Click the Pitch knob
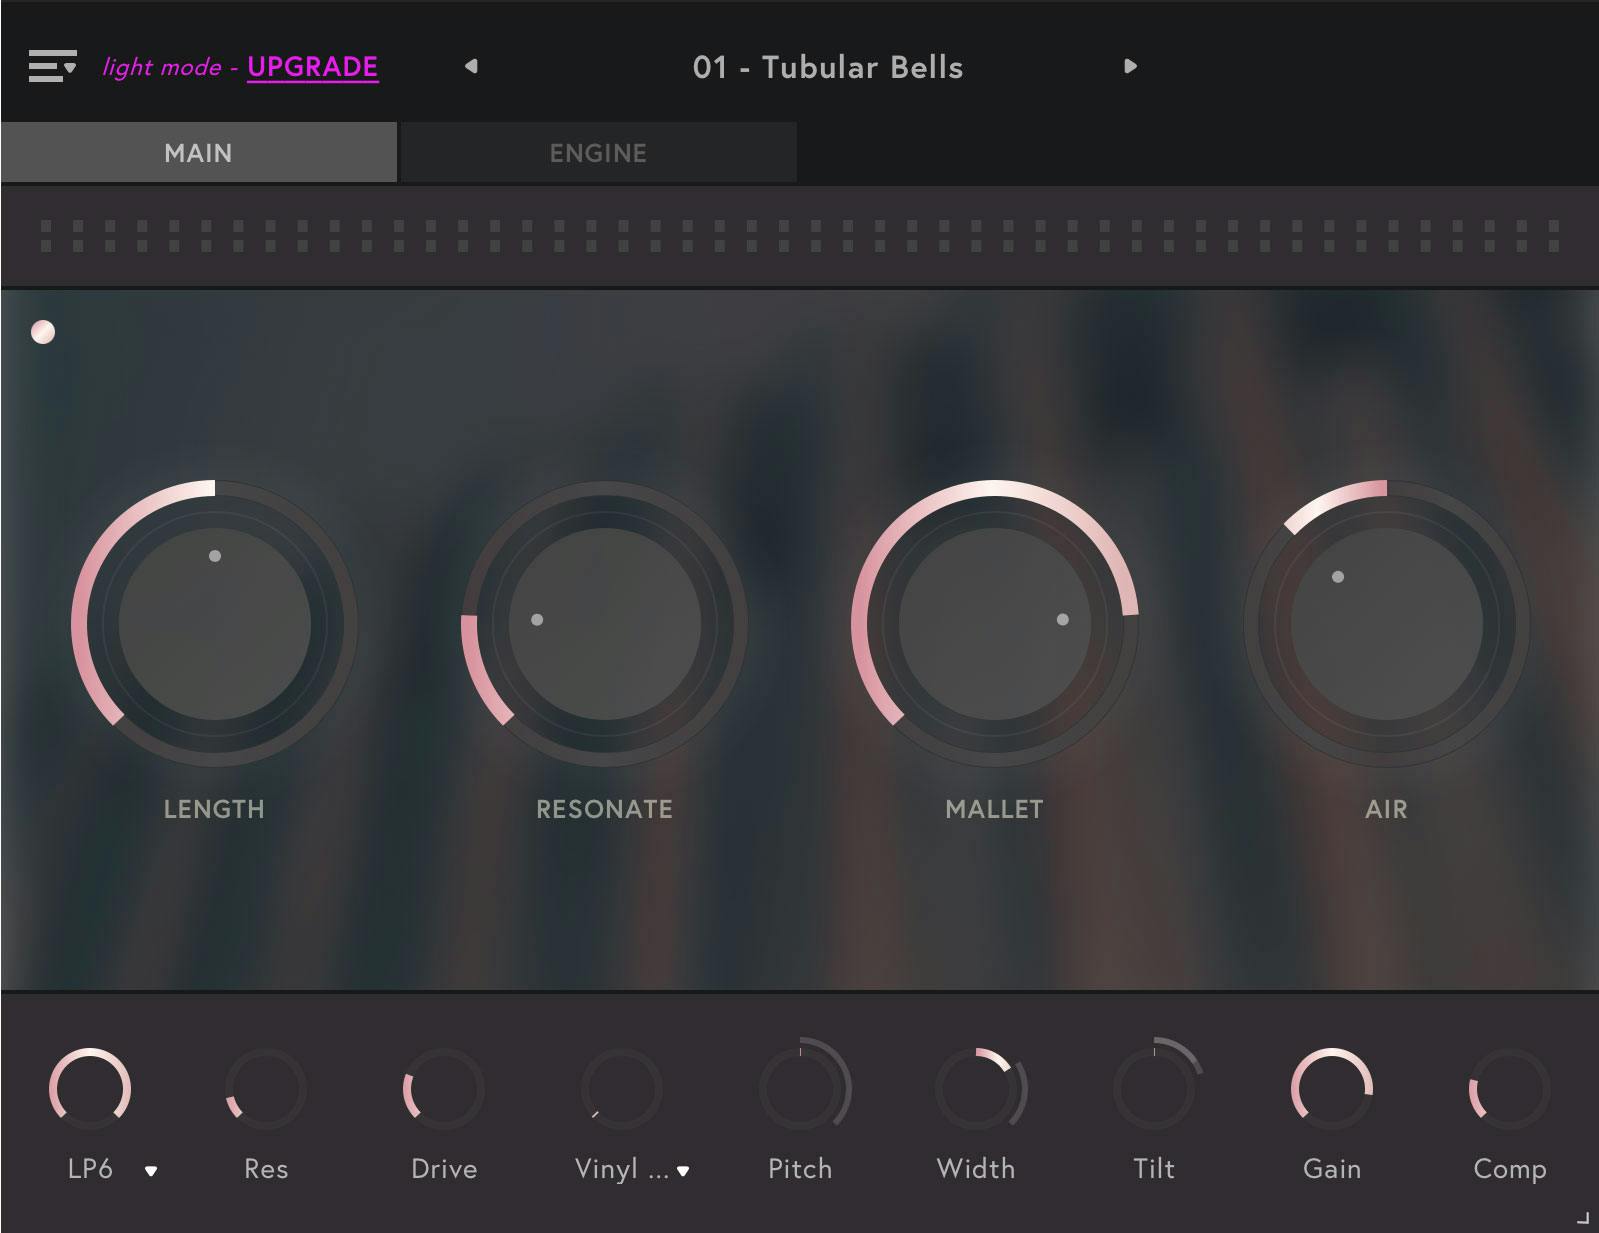Screen dimensions: 1599x1233 click(800, 1089)
